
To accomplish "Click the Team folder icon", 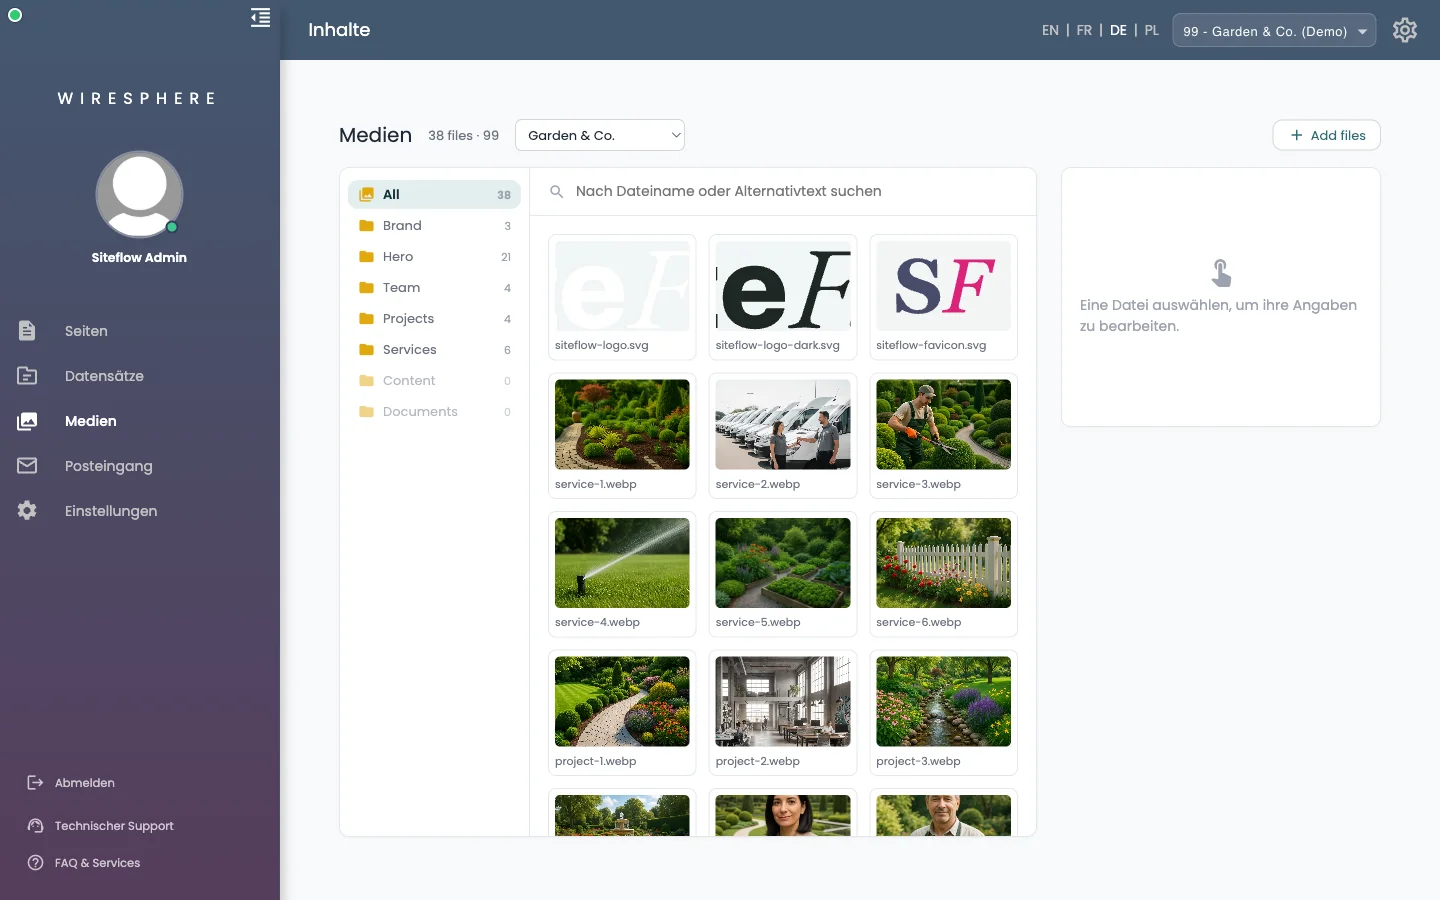I will pyautogui.click(x=366, y=288).
